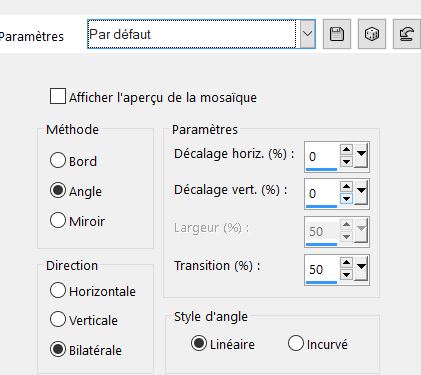This screenshot has height=375, width=421.
Task: Increase Transition value with up arrow
Action: (x=346, y=262)
